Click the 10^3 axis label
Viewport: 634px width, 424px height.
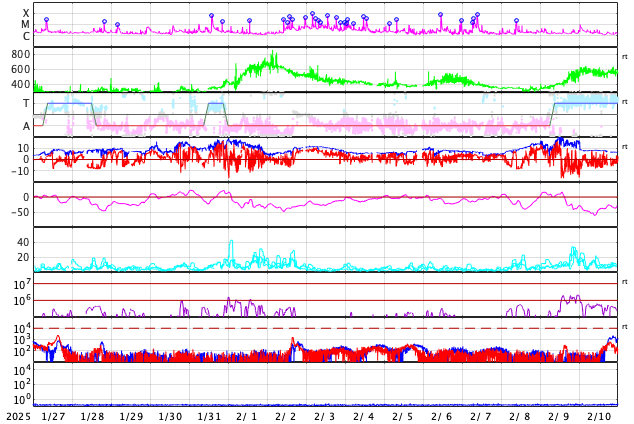click(21, 340)
